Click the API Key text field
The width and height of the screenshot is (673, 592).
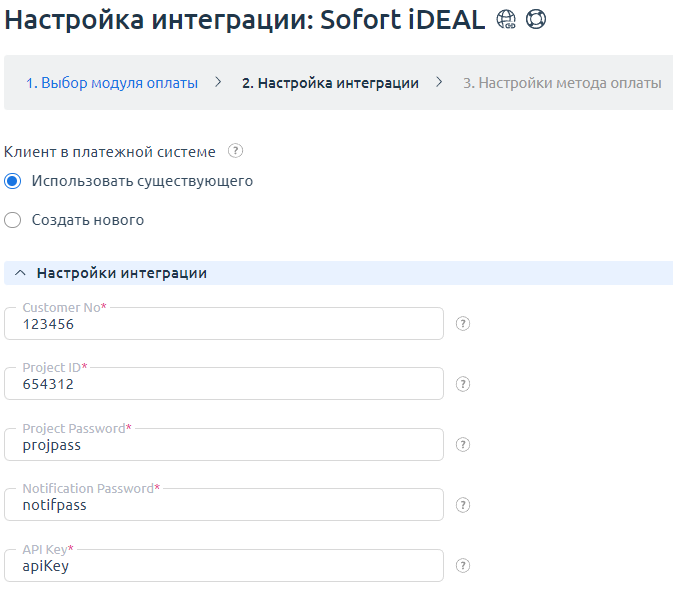point(223,566)
